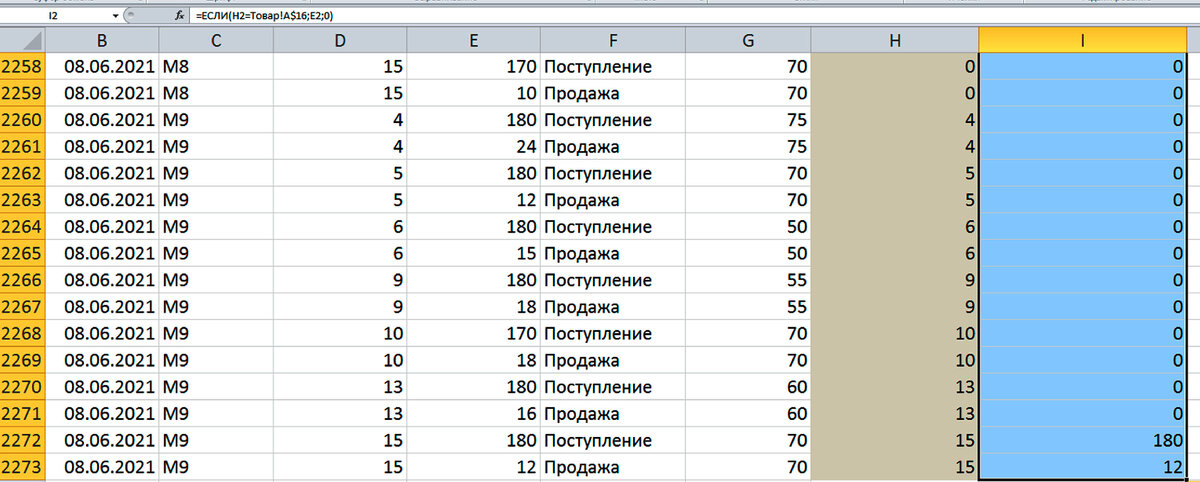Select row header 2270
1200x482 pixels.
coord(22,387)
